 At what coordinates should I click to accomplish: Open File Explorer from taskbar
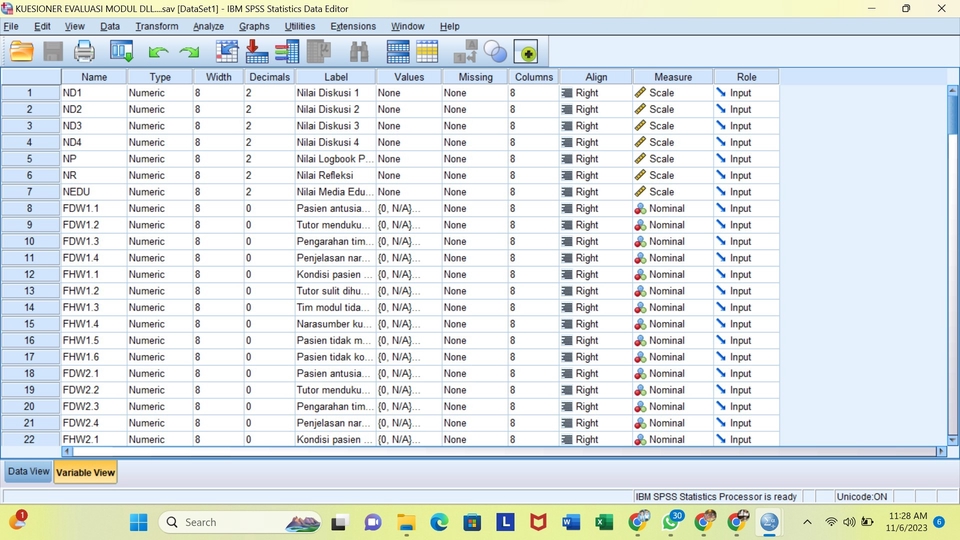coord(406,522)
